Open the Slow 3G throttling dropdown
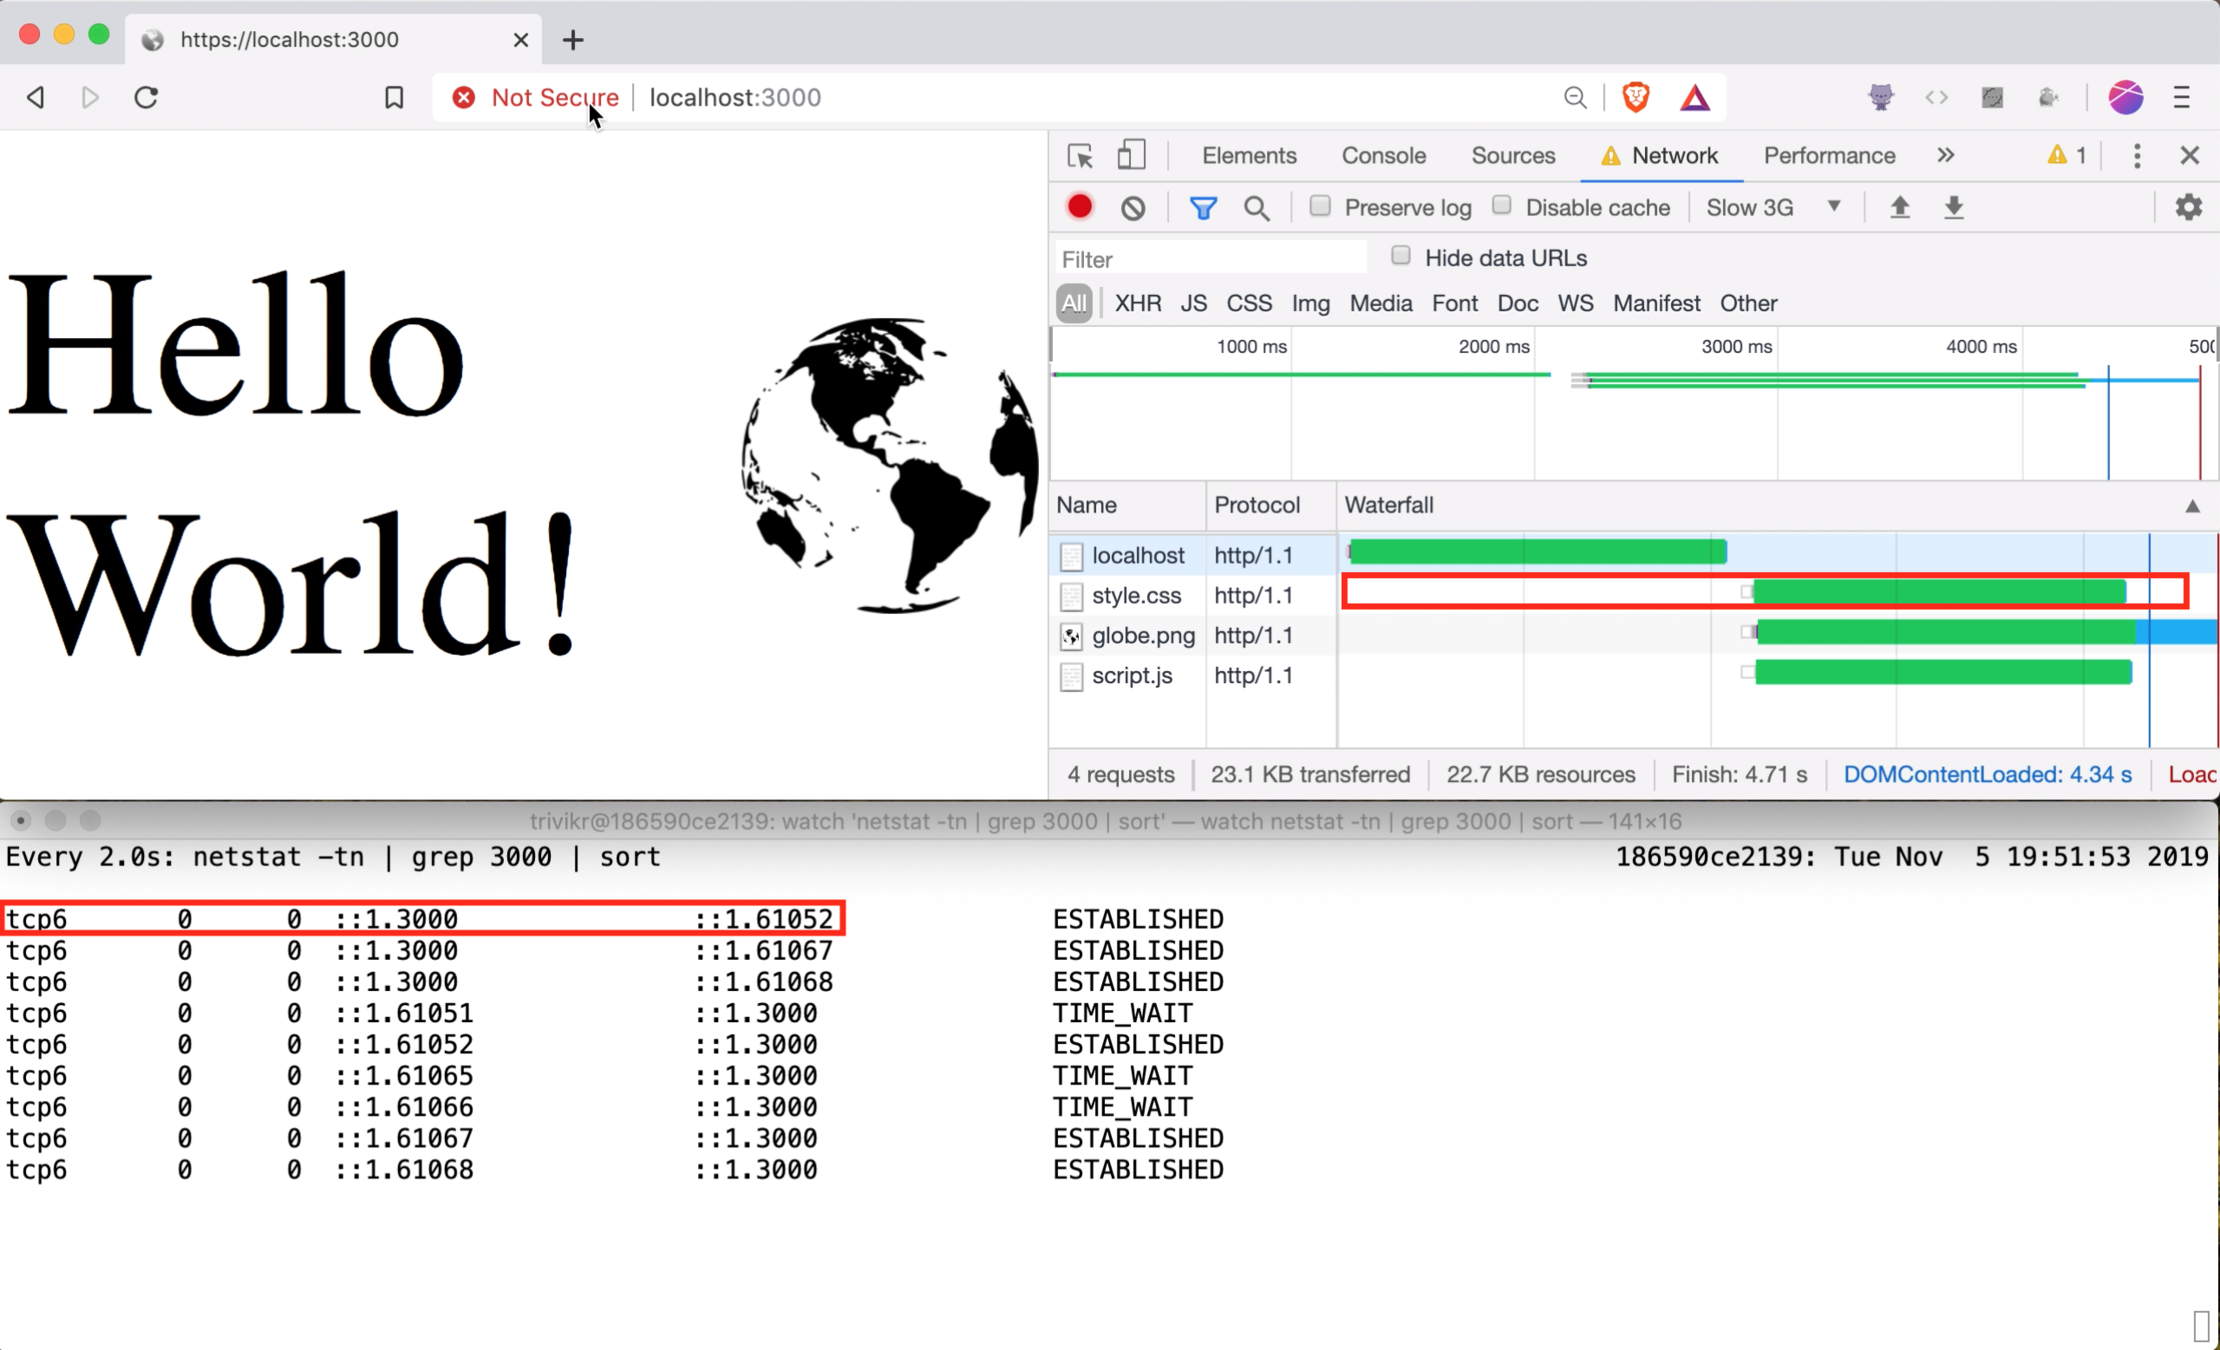This screenshot has height=1350, width=2220. pyautogui.click(x=1772, y=207)
